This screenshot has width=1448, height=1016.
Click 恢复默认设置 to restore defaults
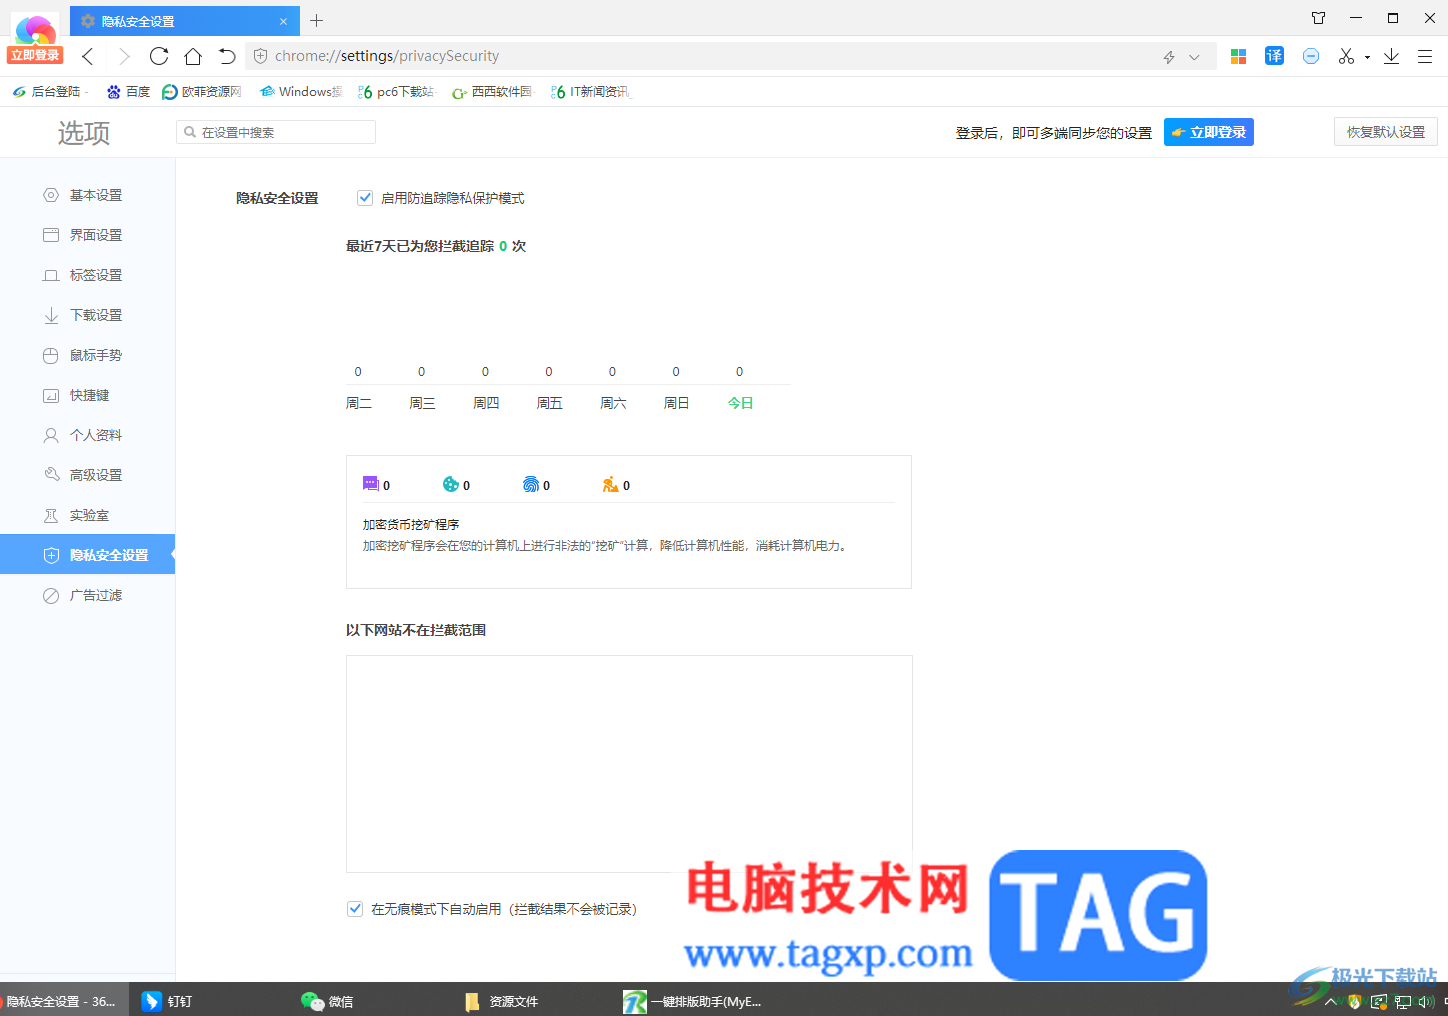(1385, 131)
